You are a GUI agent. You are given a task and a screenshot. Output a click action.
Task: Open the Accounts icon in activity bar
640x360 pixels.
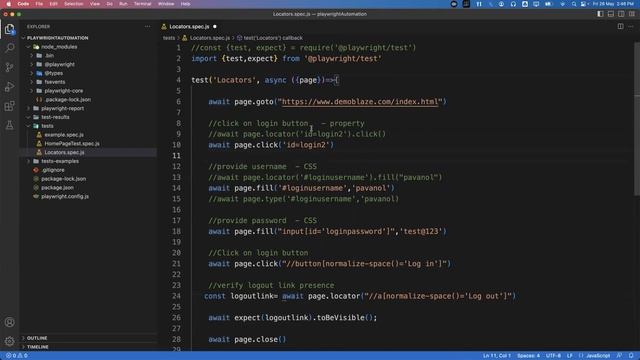[9, 322]
